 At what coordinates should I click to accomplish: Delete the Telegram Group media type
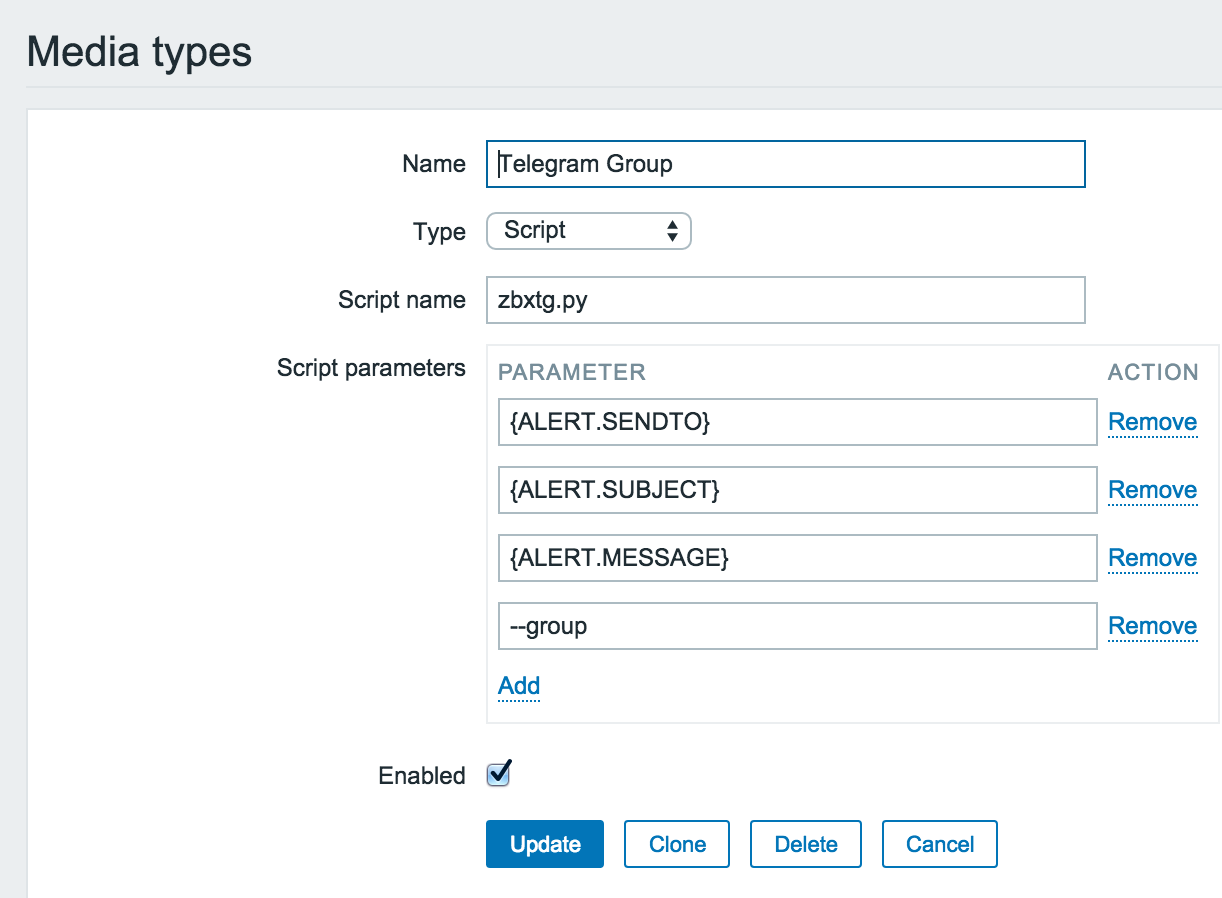[x=806, y=844]
